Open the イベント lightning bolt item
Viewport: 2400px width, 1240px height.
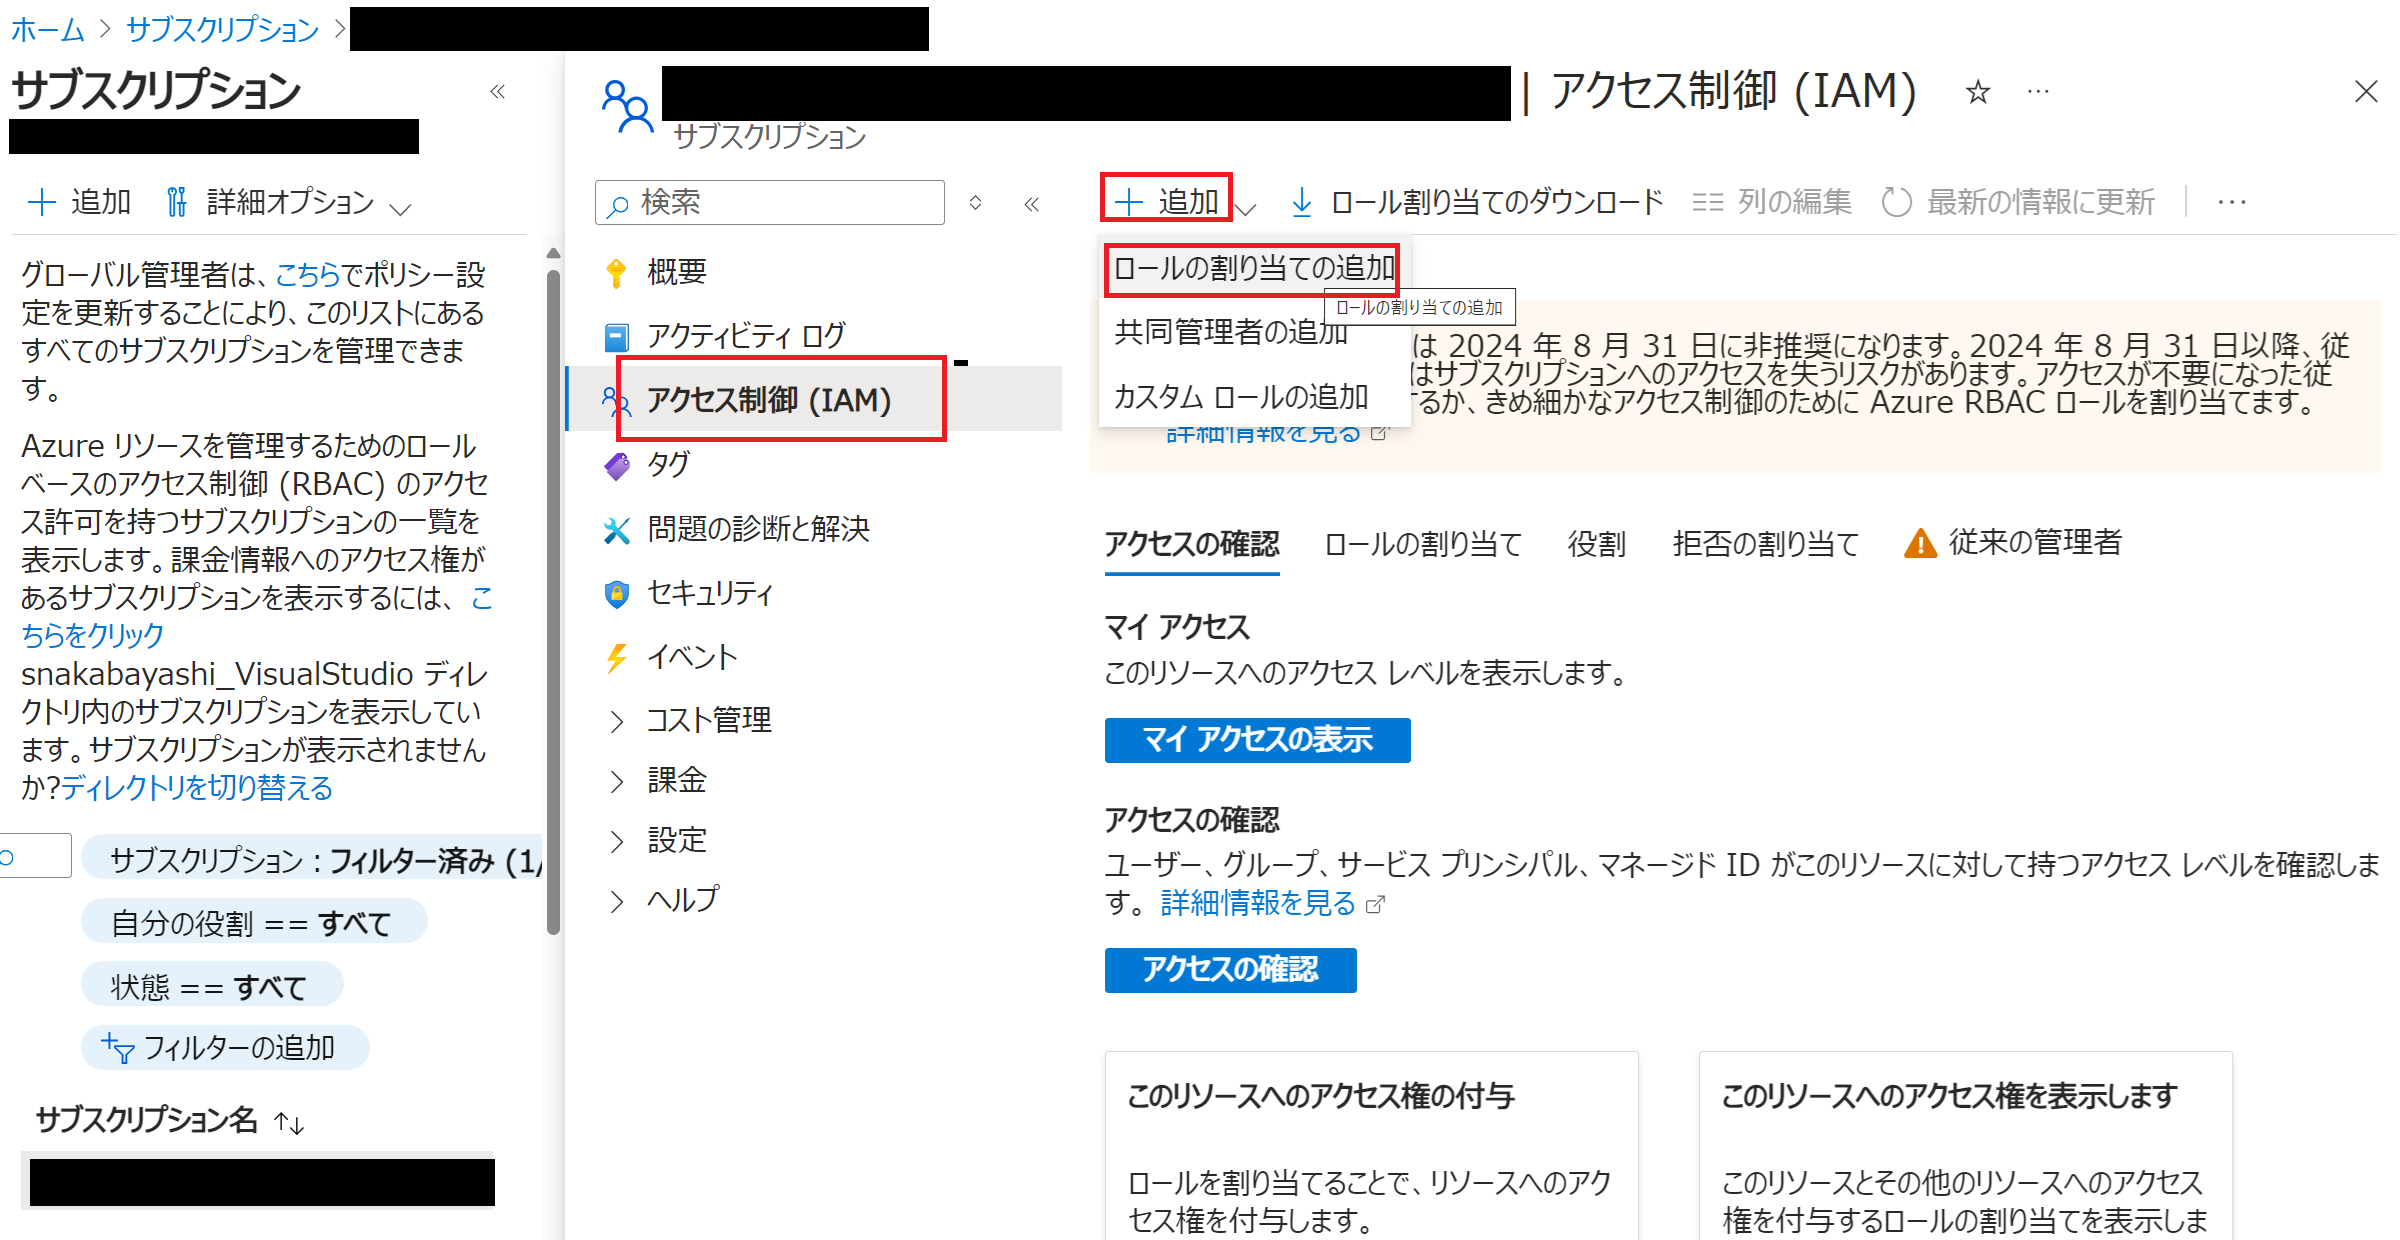[x=691, y=657]
